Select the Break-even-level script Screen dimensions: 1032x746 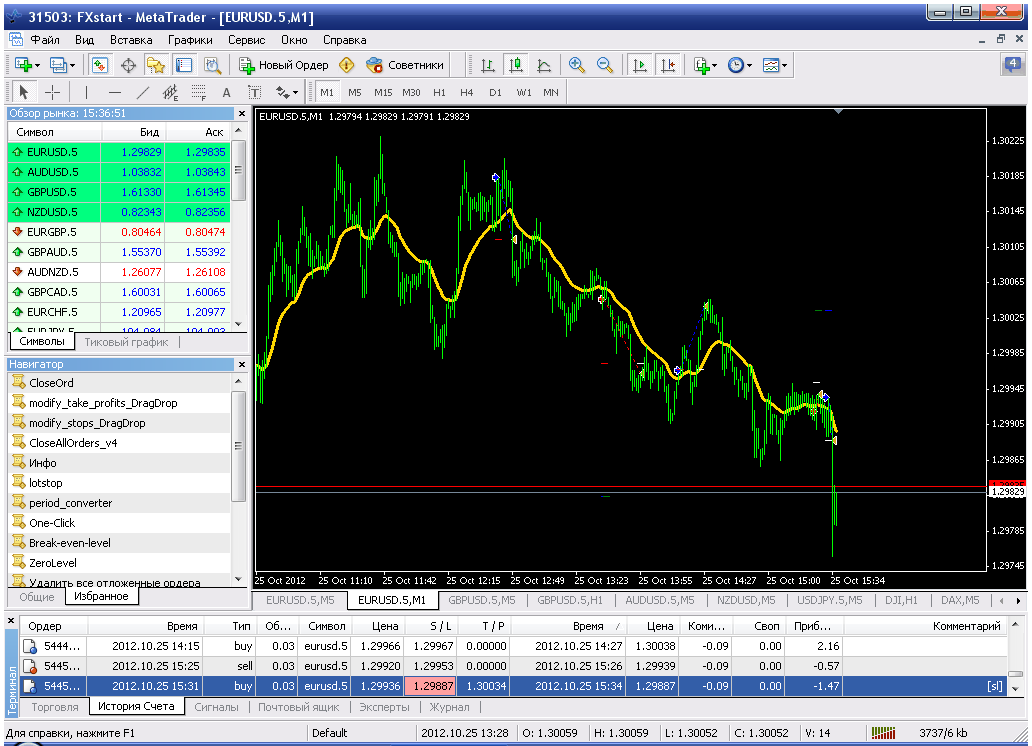pyautogui.click(x=120, y=543)
